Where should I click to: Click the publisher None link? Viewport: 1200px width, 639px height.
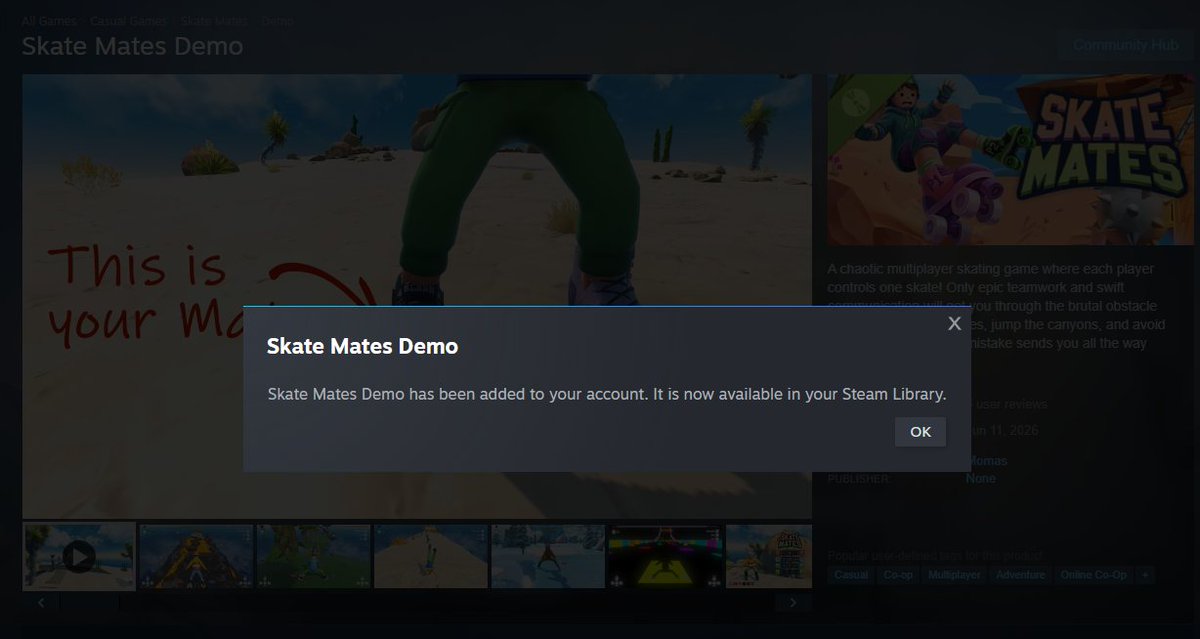pyautogui.click(x=981, y=479)
